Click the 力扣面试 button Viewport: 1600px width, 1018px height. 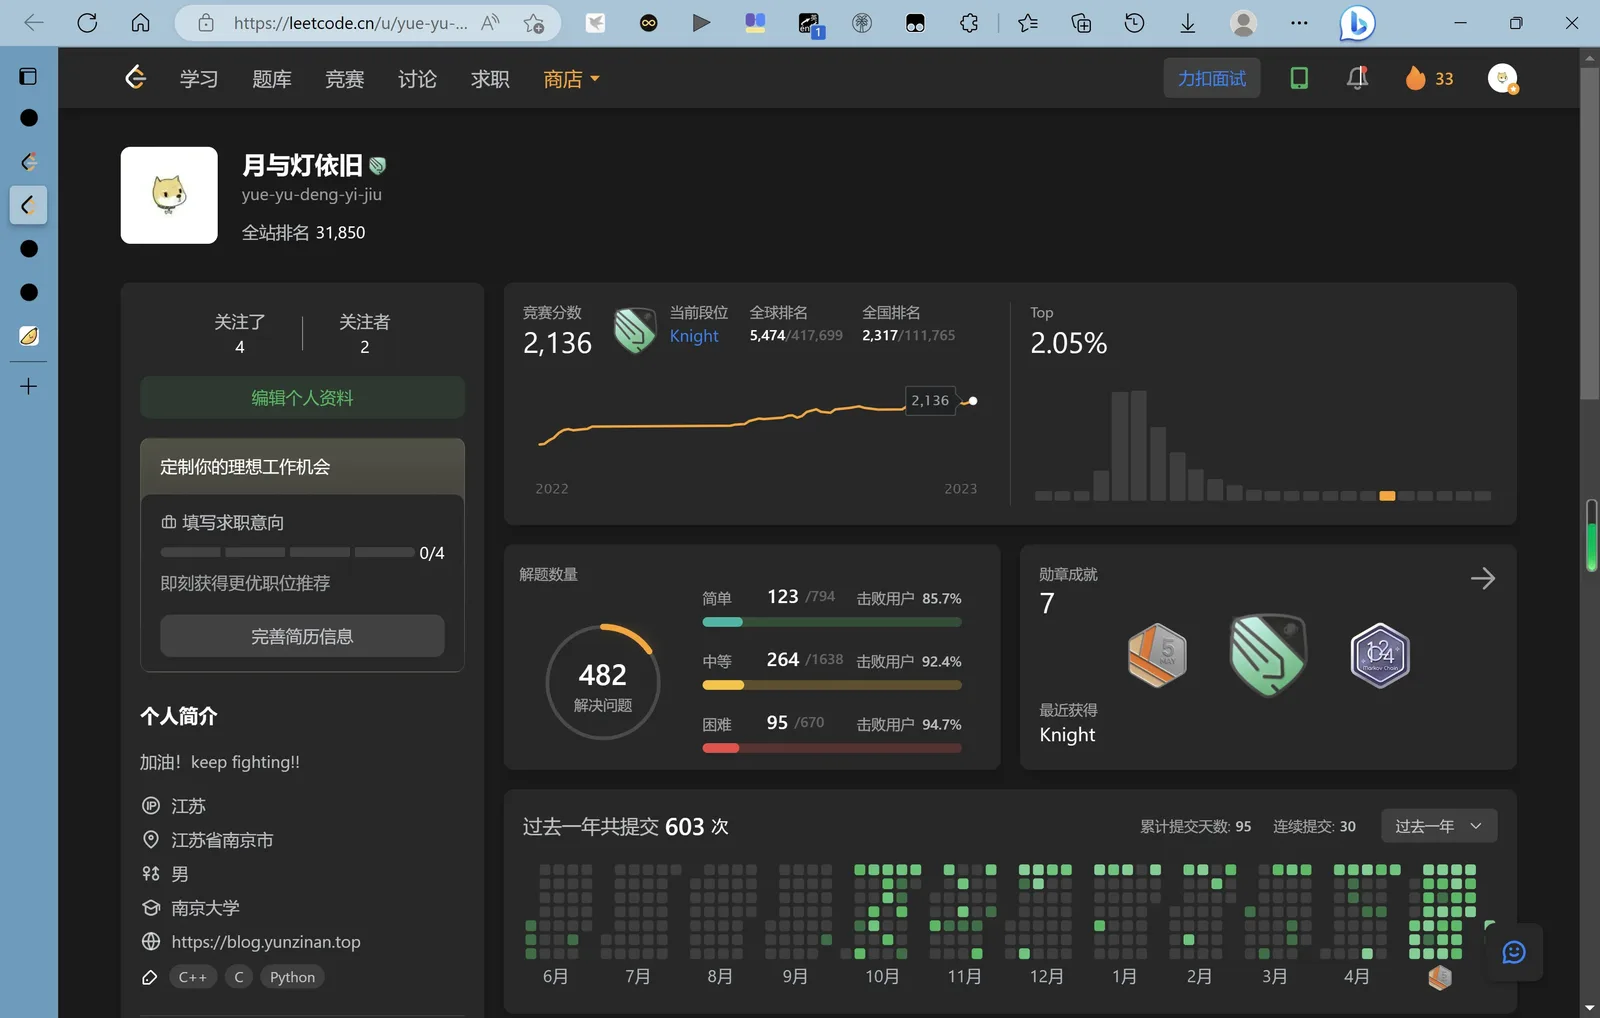pos(1212,78)
